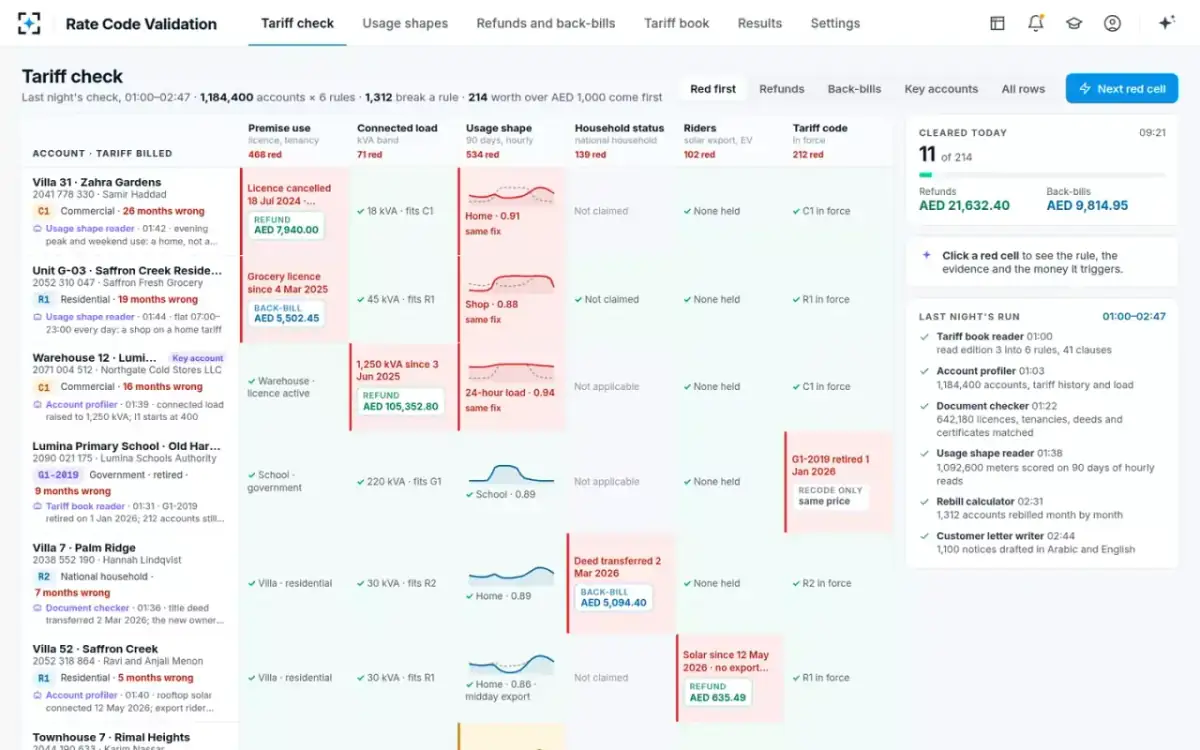The image size is (1200, 750).
Task: Click the sparkle icon in the red cell hint card
Action: tap(926, 256)
